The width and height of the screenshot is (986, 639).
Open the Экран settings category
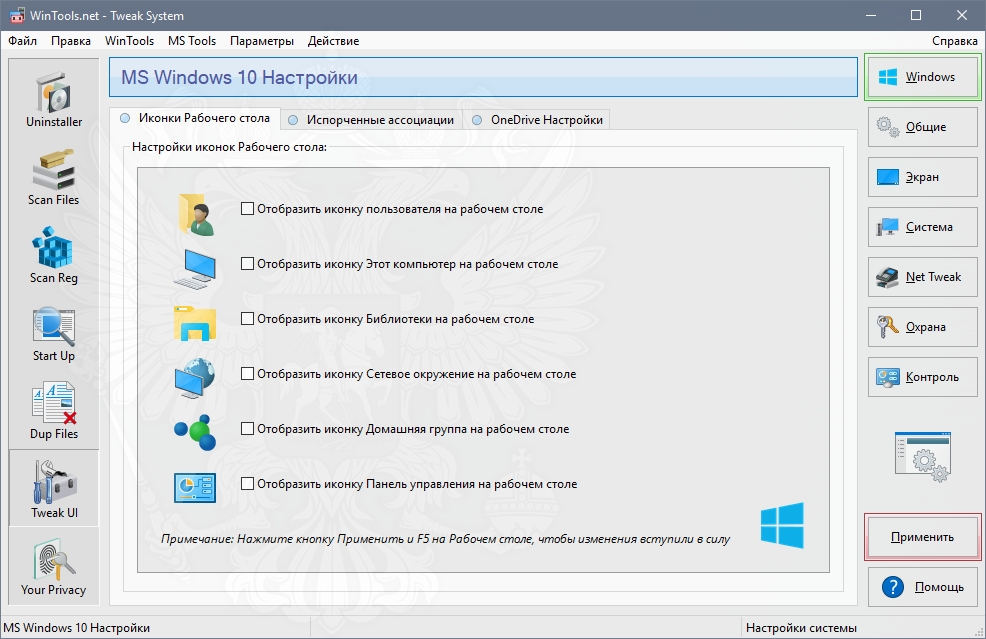tap(922, 177)
